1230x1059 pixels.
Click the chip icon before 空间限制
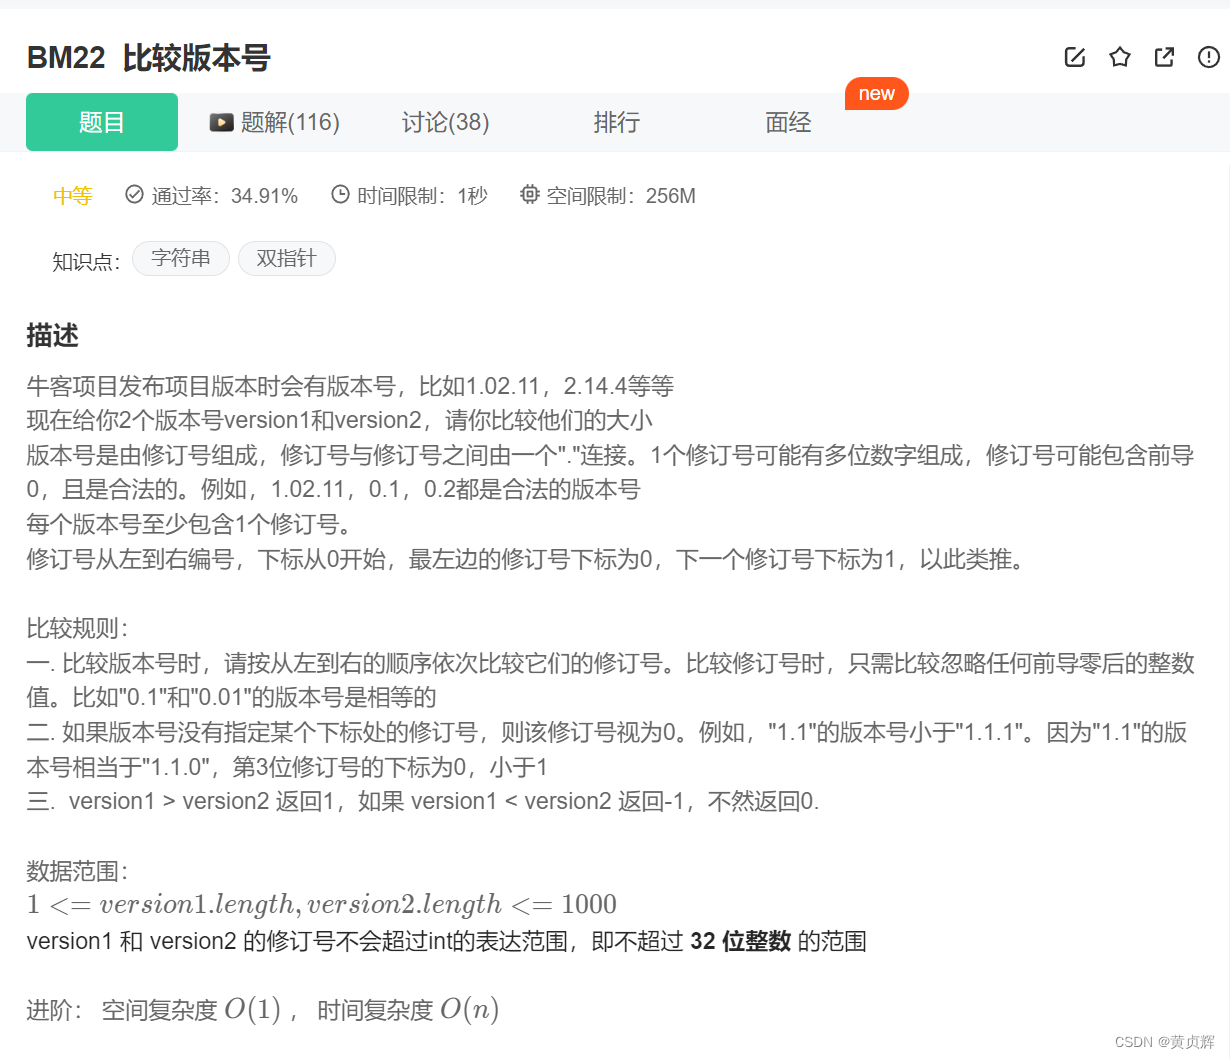tap(529, 194)
